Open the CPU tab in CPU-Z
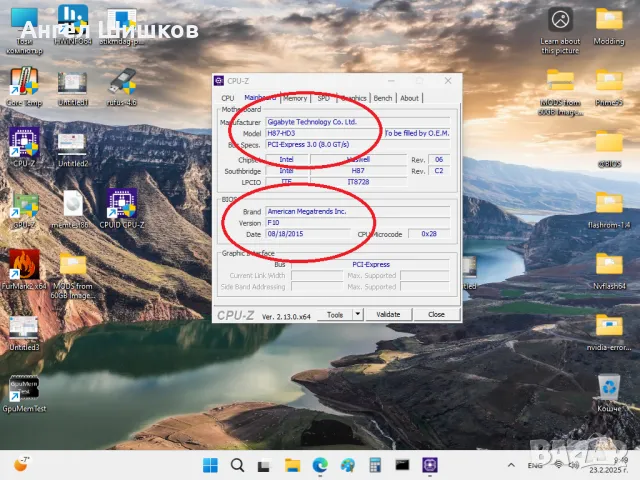The width and height of the screenshot is (640, 480). click(228, 98)
